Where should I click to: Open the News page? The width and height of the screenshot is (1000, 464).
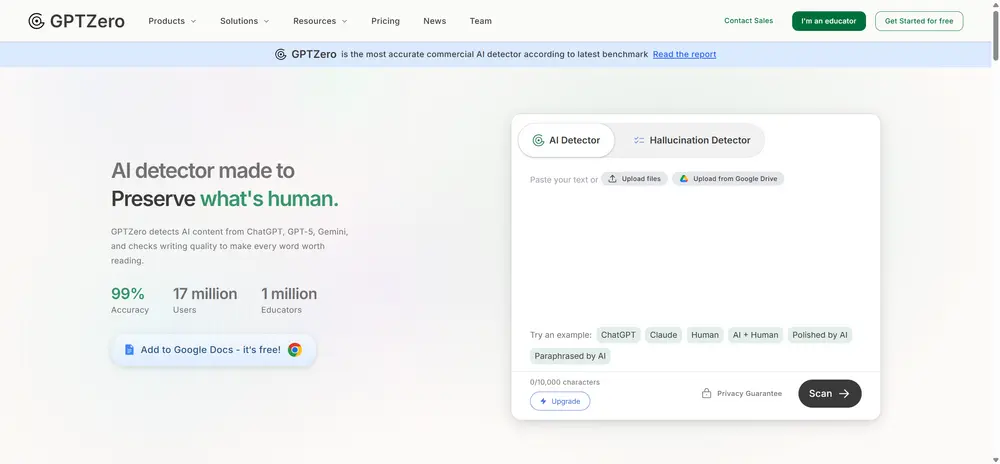click(434, 21)
